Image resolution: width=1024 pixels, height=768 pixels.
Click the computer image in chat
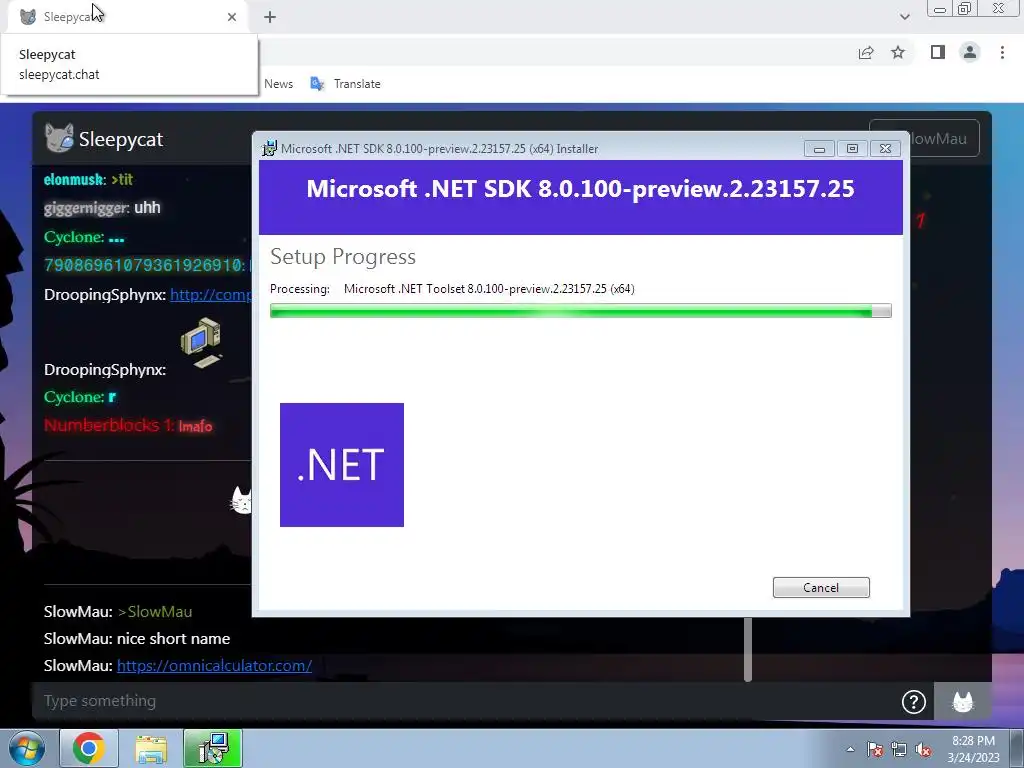[x=201, y=342]
